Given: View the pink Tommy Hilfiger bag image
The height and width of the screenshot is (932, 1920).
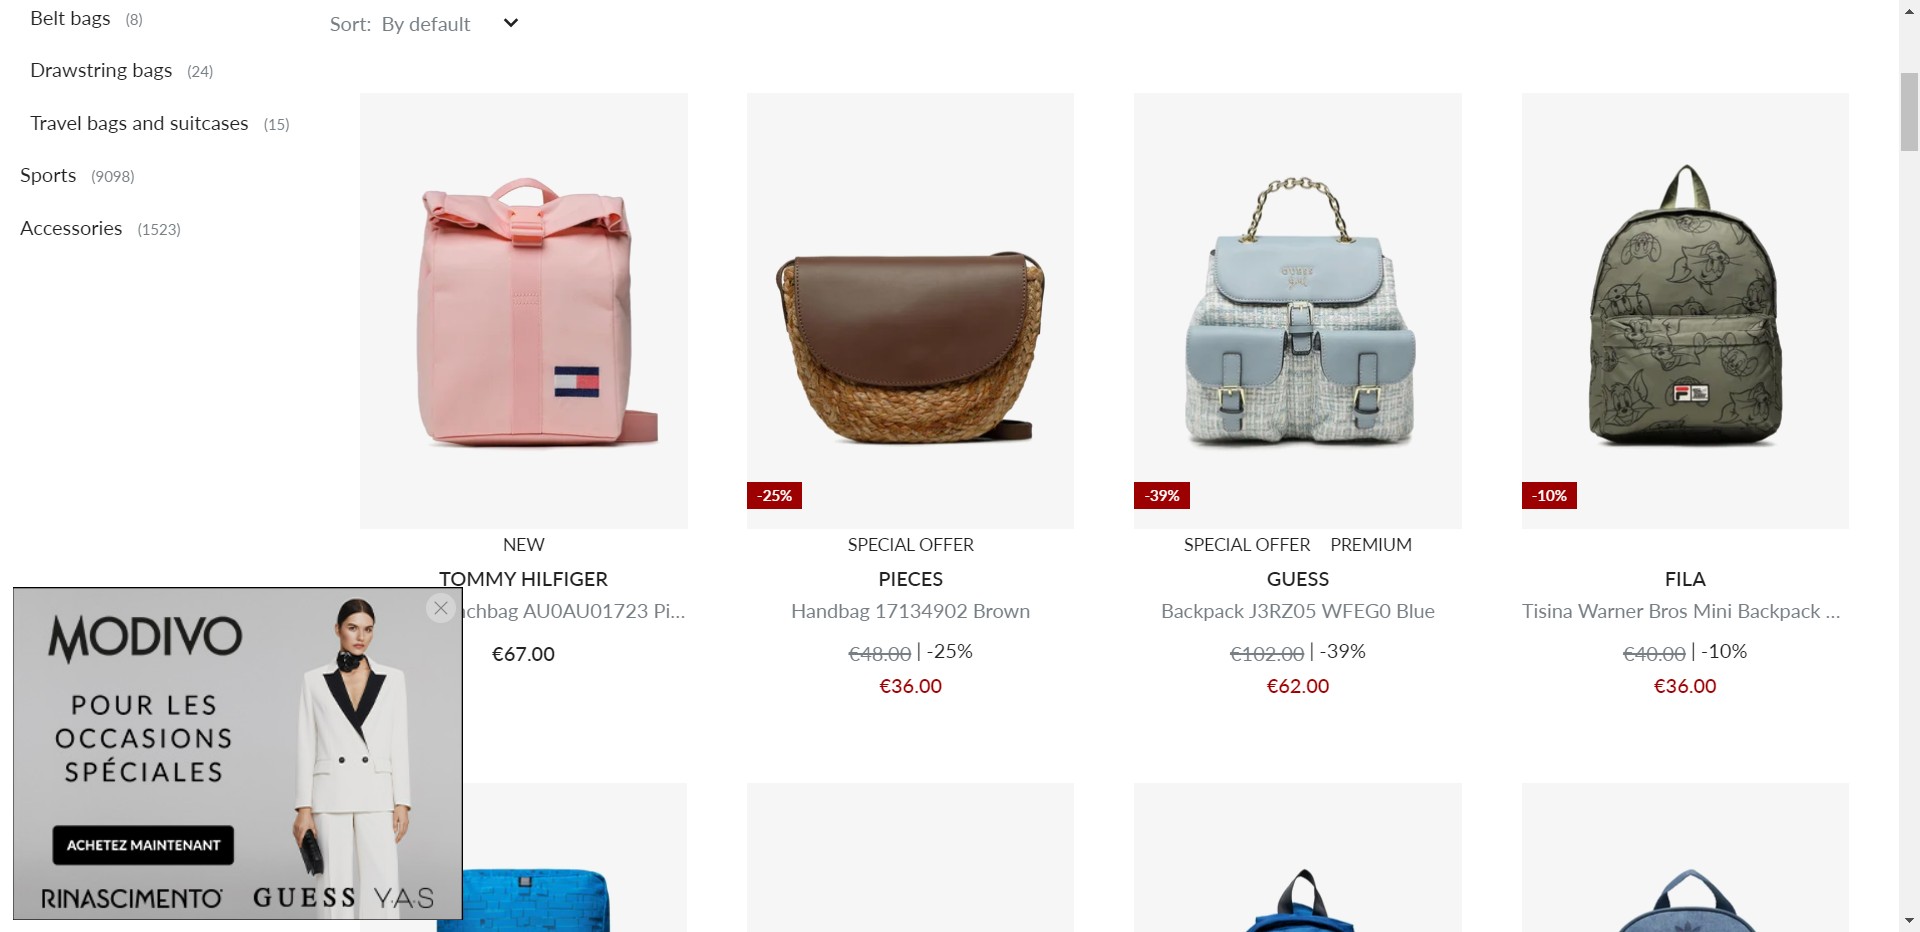Looking at the screenshot, I should [x=524, y=311].
